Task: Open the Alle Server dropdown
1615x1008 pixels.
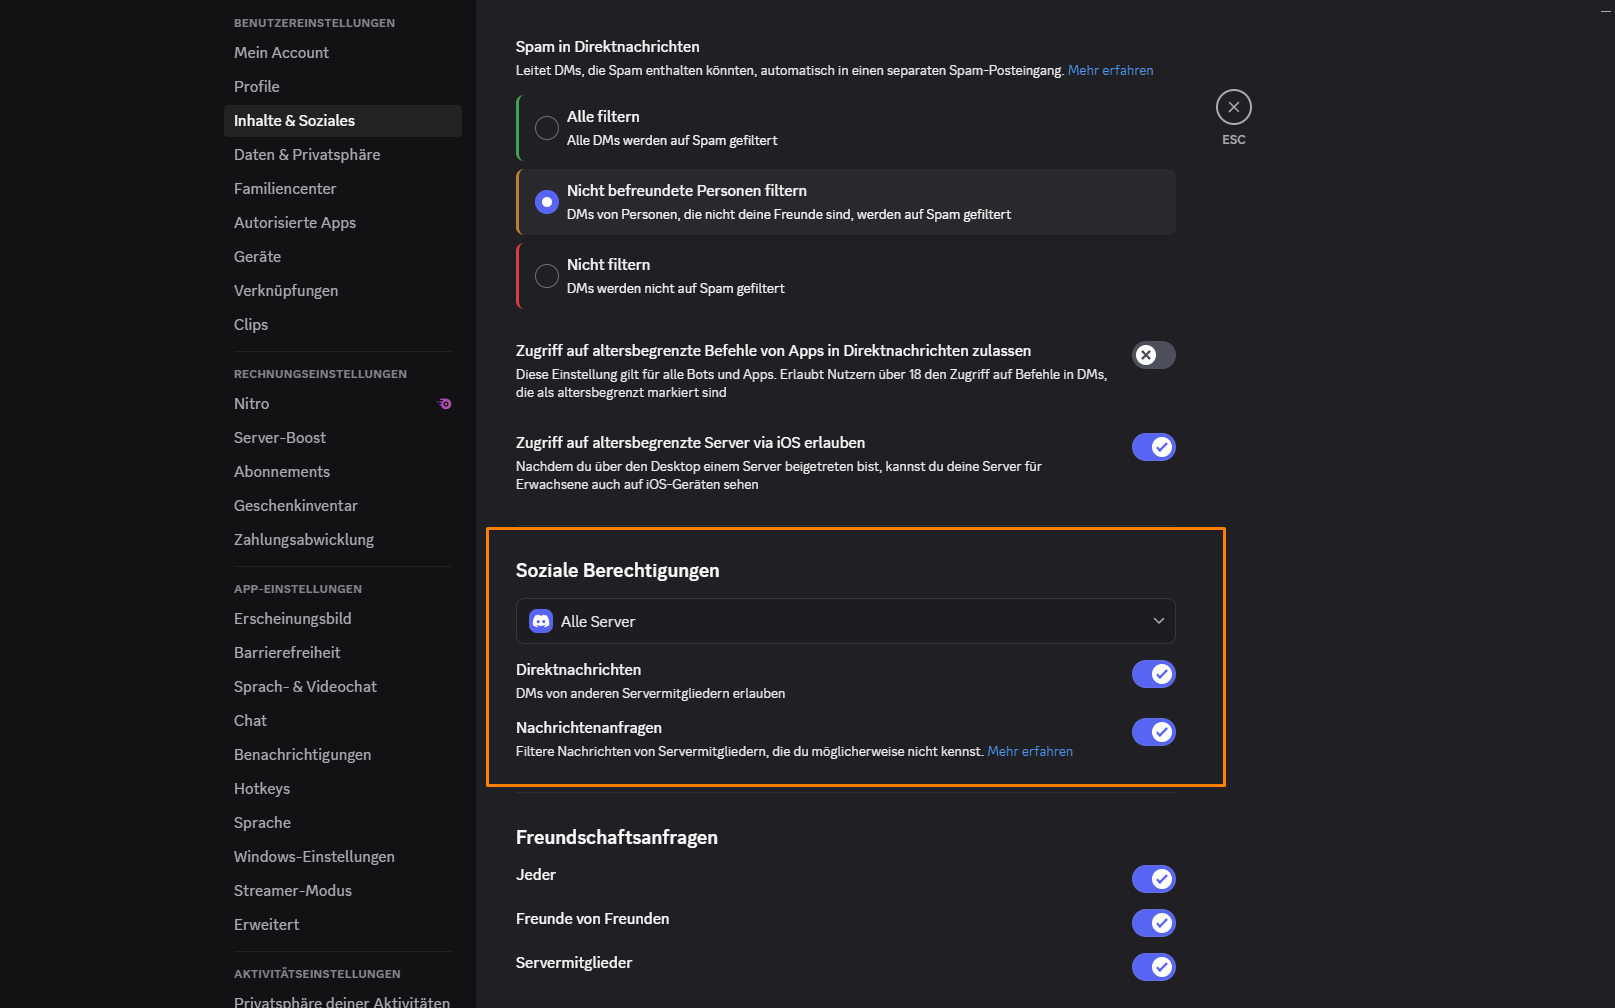Action: [1157, 621]
